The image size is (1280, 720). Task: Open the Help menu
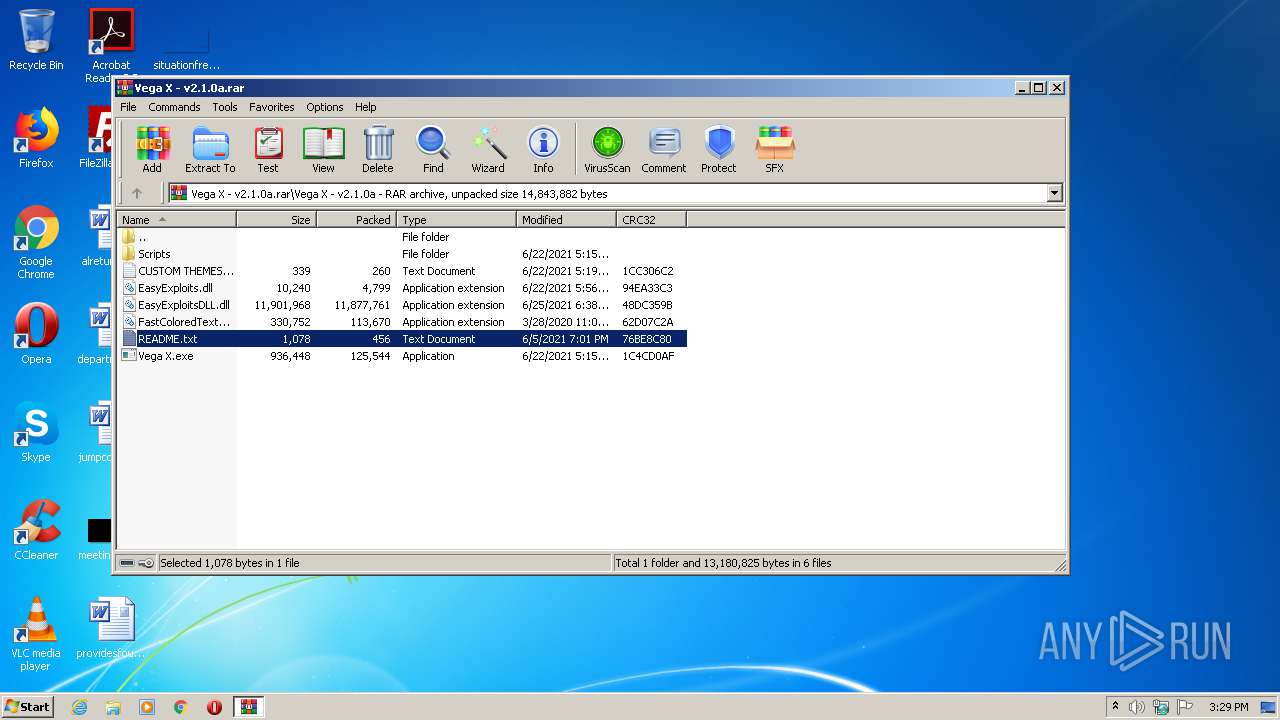coord(366,107)
